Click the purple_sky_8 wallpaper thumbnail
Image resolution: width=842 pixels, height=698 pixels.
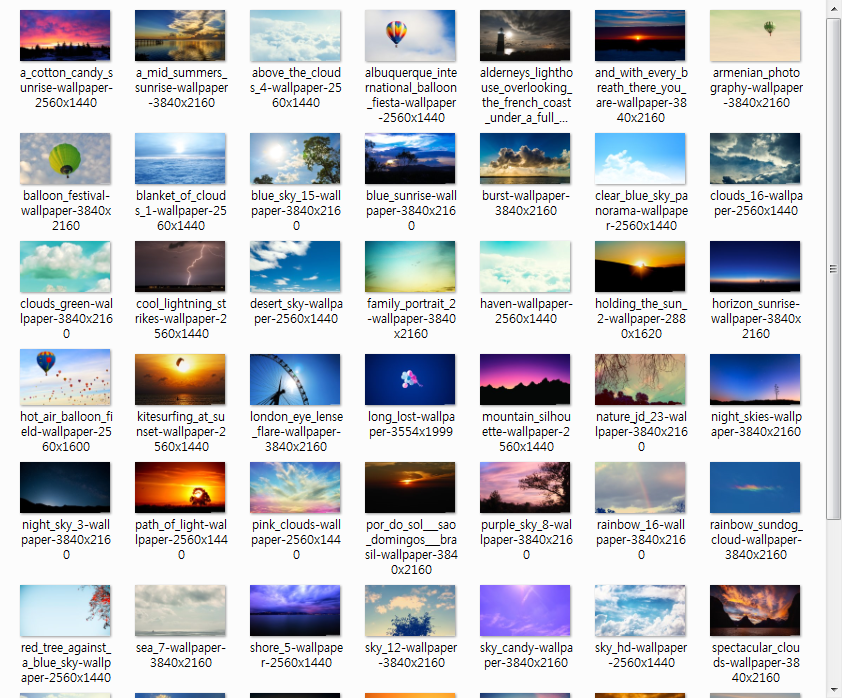click(x=525, y=487)
